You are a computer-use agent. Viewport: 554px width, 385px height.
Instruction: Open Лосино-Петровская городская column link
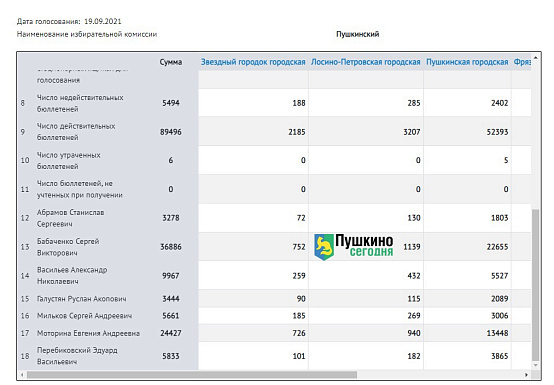366,62
